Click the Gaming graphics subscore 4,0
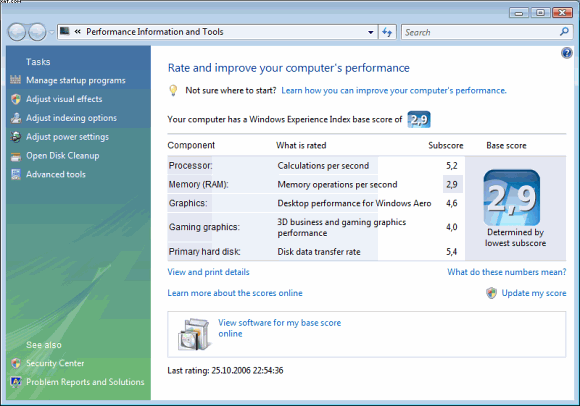Image resolution: width=580 pixels, height=406 pixels. pyautogui.click(x=452, y=227)
